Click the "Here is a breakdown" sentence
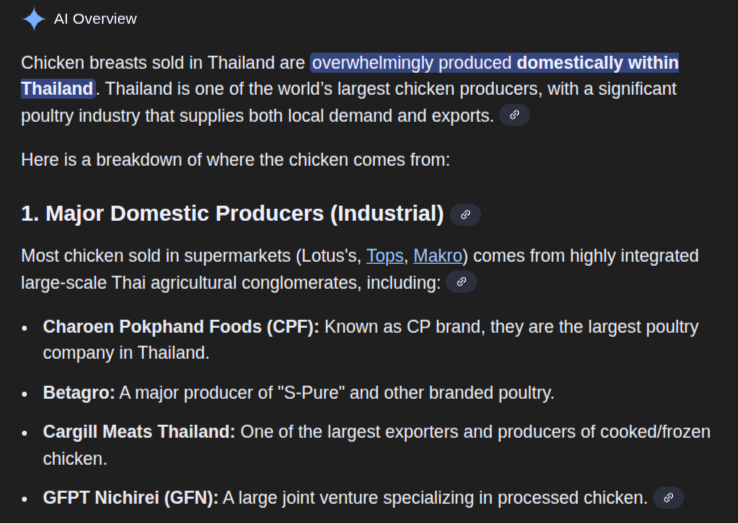 235,159
